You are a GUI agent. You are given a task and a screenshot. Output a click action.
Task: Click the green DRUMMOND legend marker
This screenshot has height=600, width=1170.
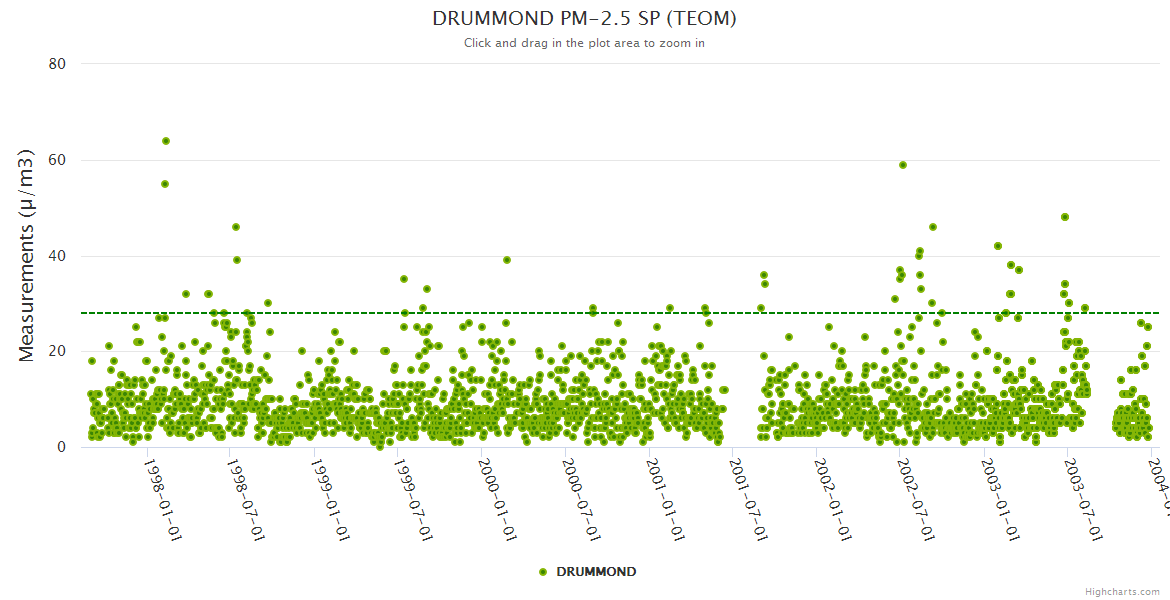543,572
